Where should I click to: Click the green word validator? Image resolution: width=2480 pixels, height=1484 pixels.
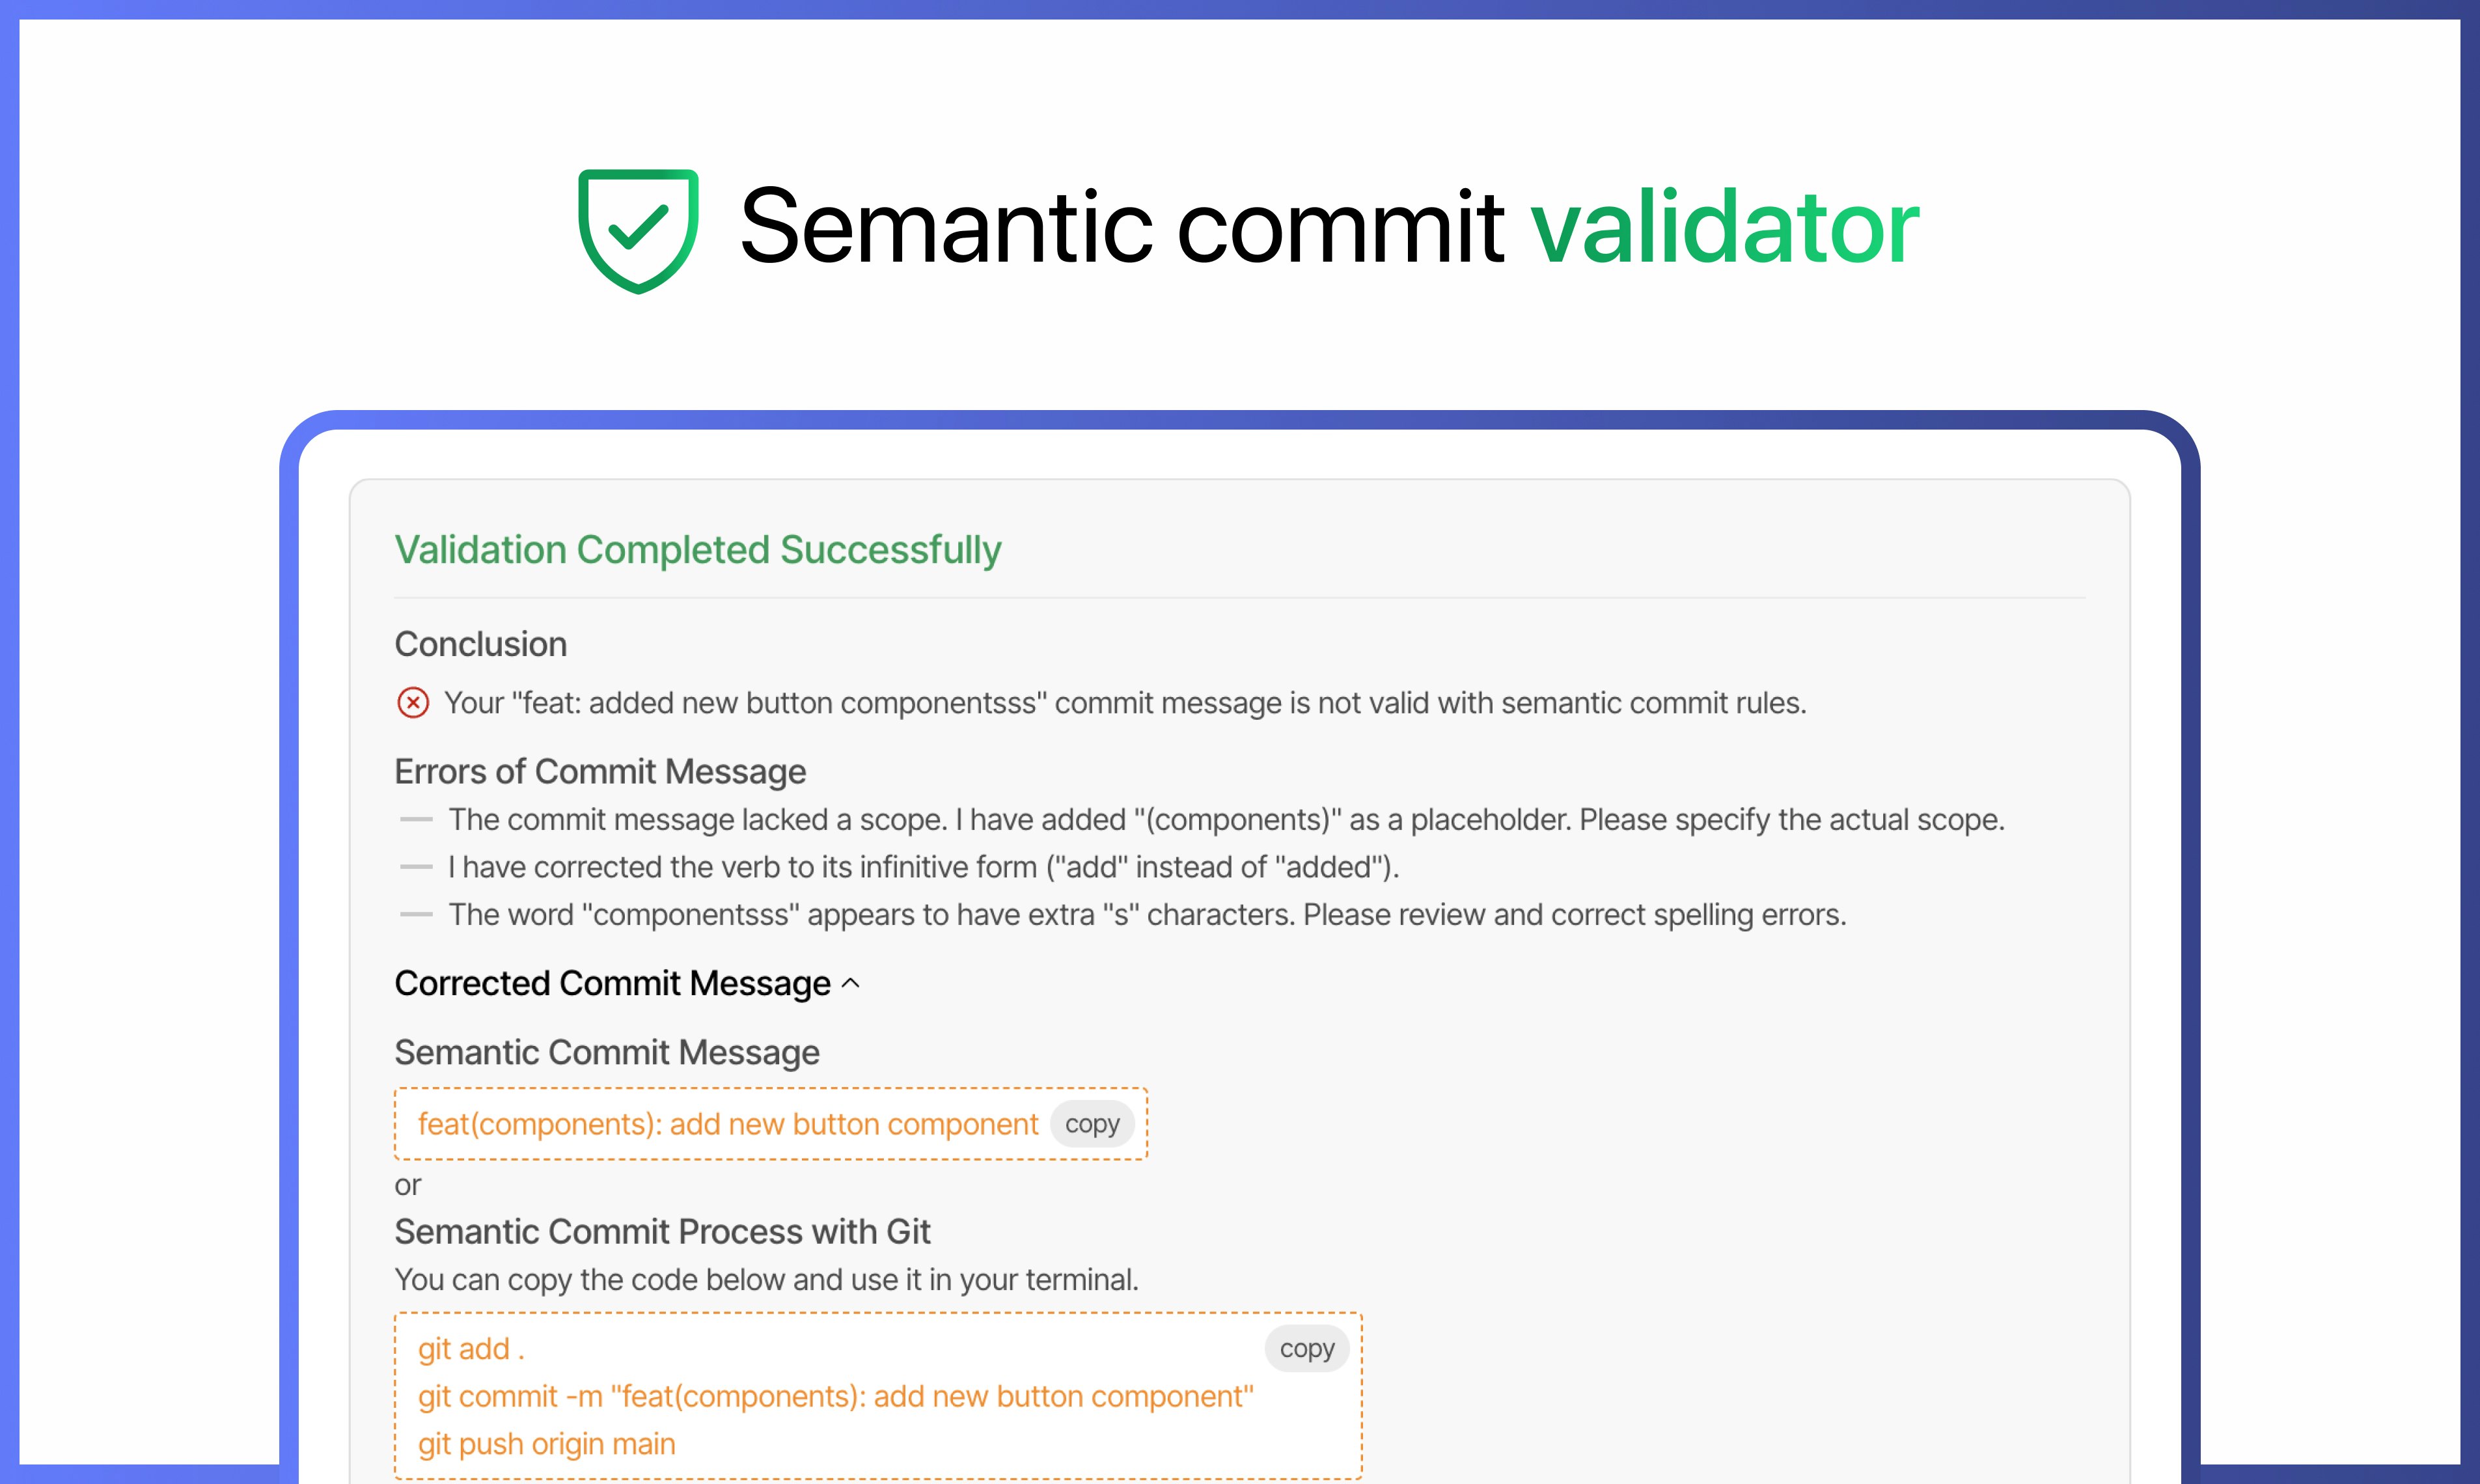[x=1725, y=228]
